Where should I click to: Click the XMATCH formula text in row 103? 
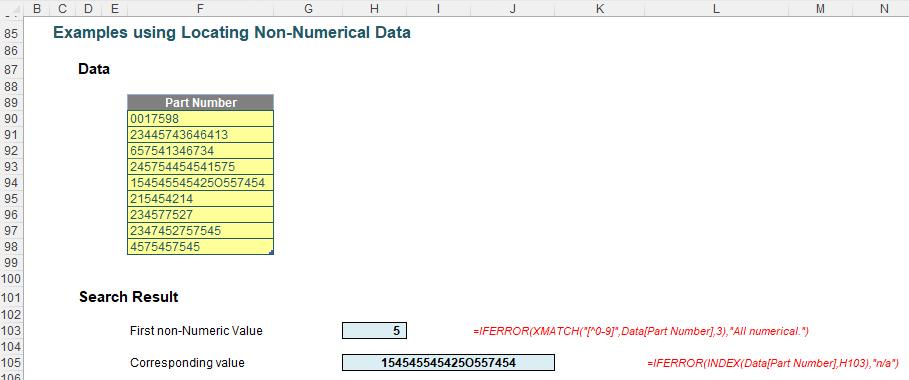(x=641, y=332)
